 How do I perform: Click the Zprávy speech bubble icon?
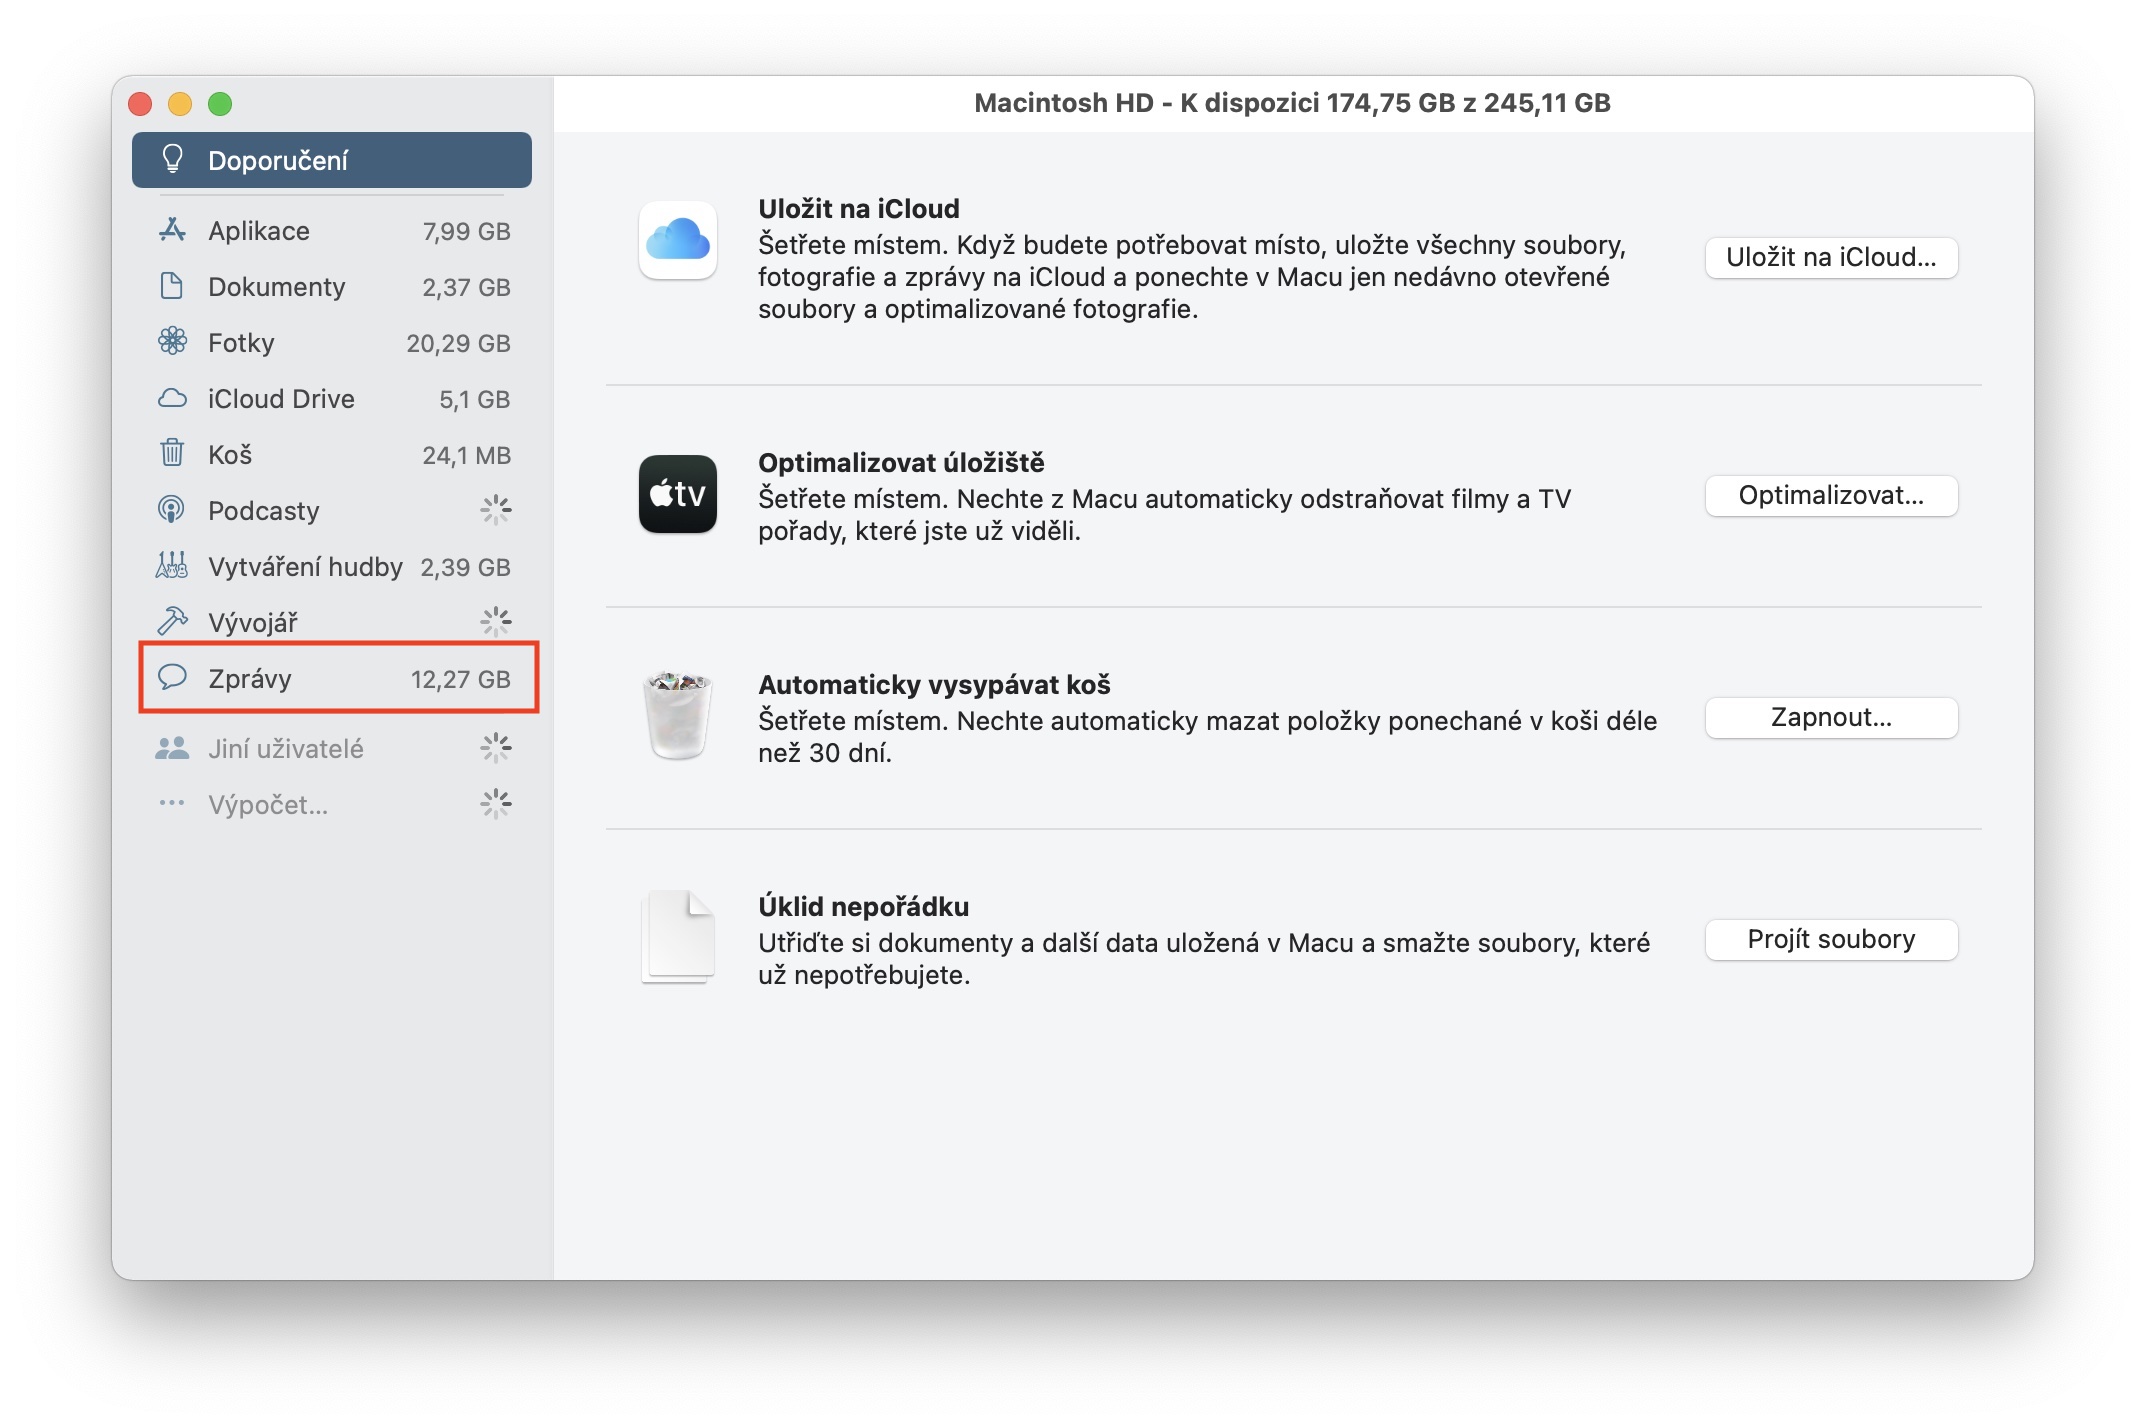tap(172, 677)
